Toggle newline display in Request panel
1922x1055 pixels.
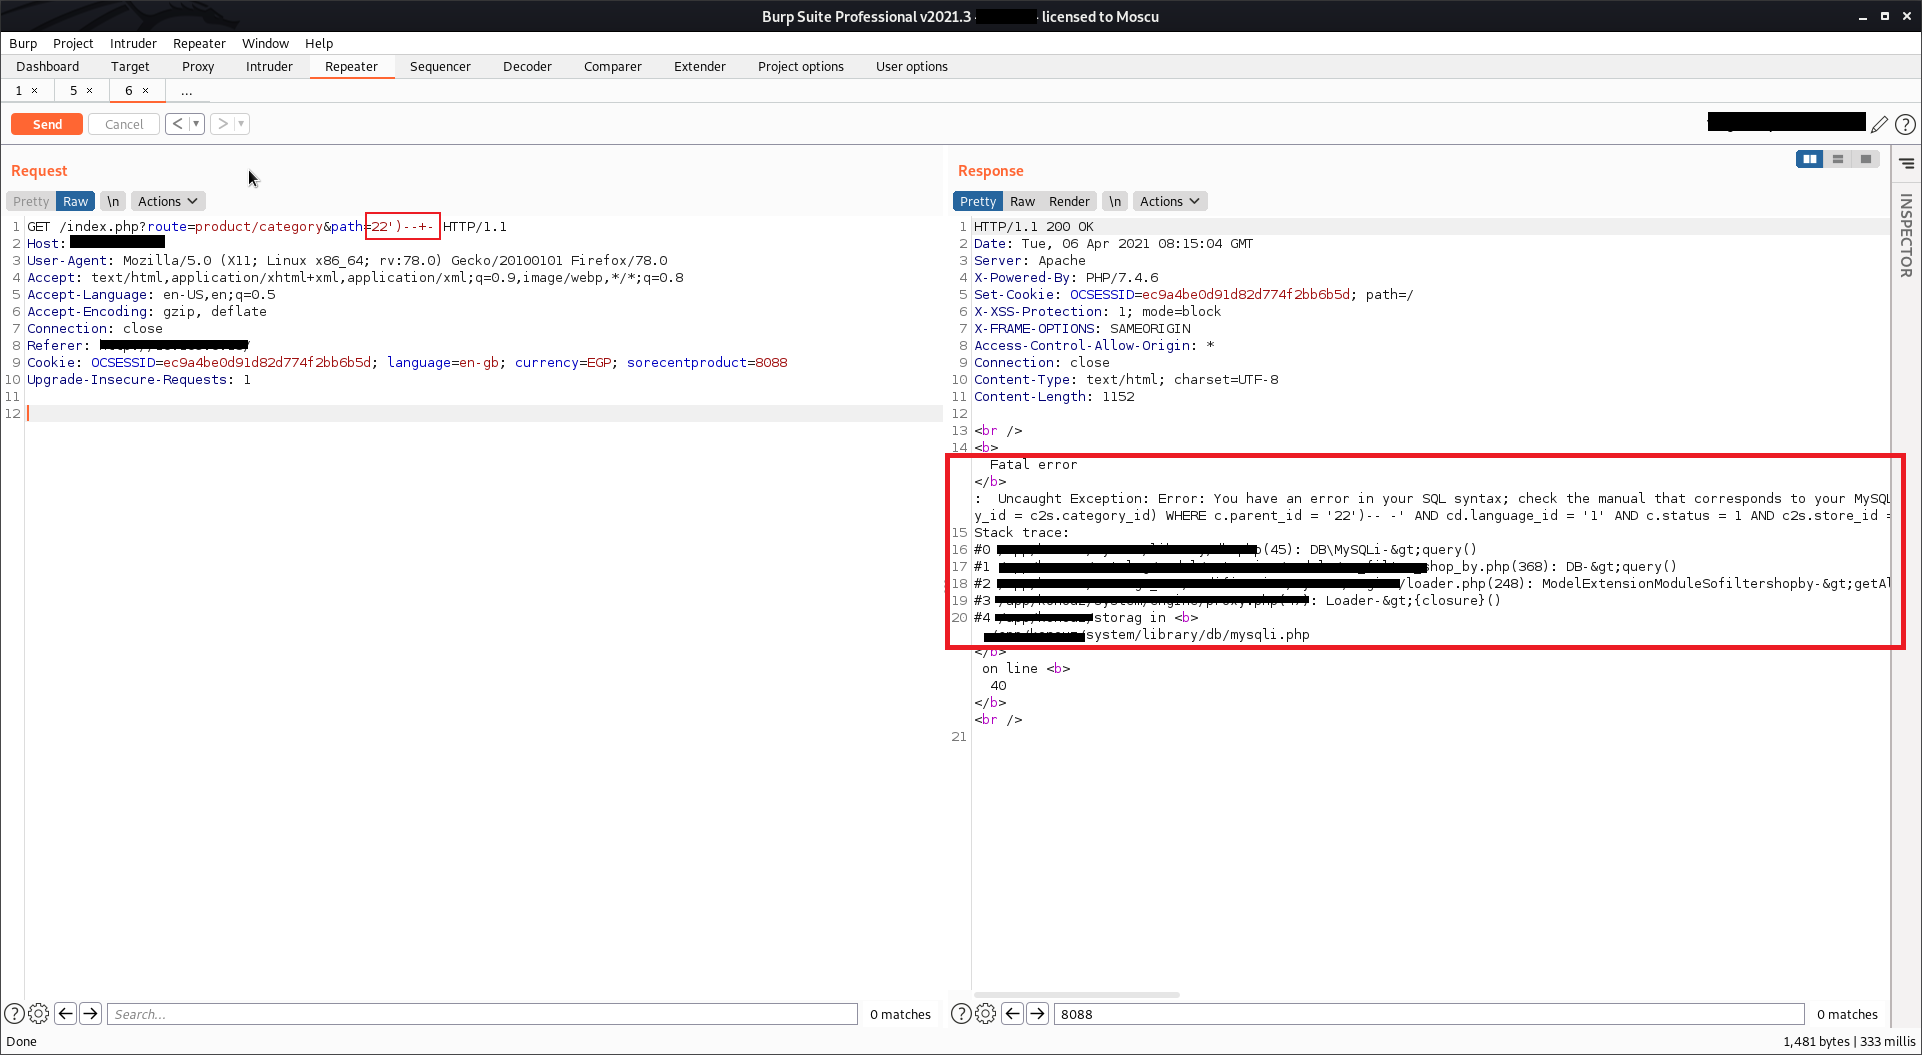pos(113,201)
